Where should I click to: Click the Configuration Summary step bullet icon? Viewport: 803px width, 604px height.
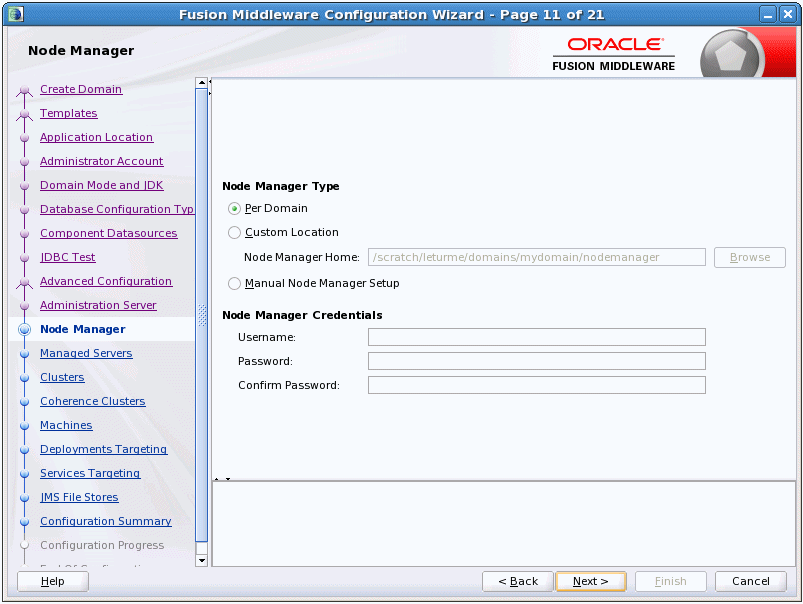tap(24, 522)
